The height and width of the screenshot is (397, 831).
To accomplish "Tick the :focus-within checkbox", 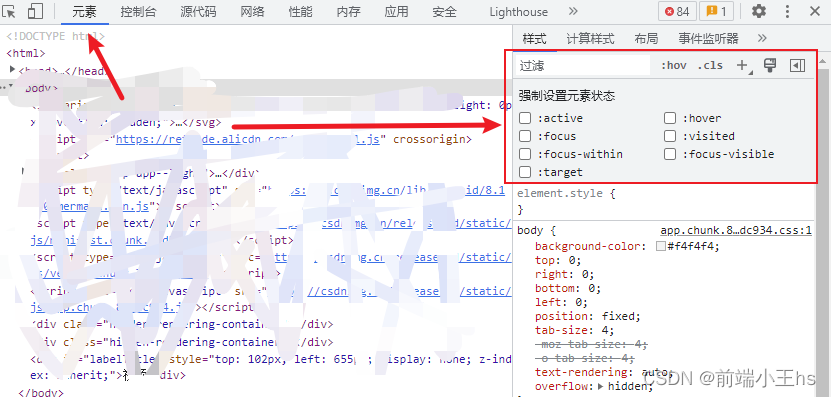I will pyautogui.click(x=525, y=154).
